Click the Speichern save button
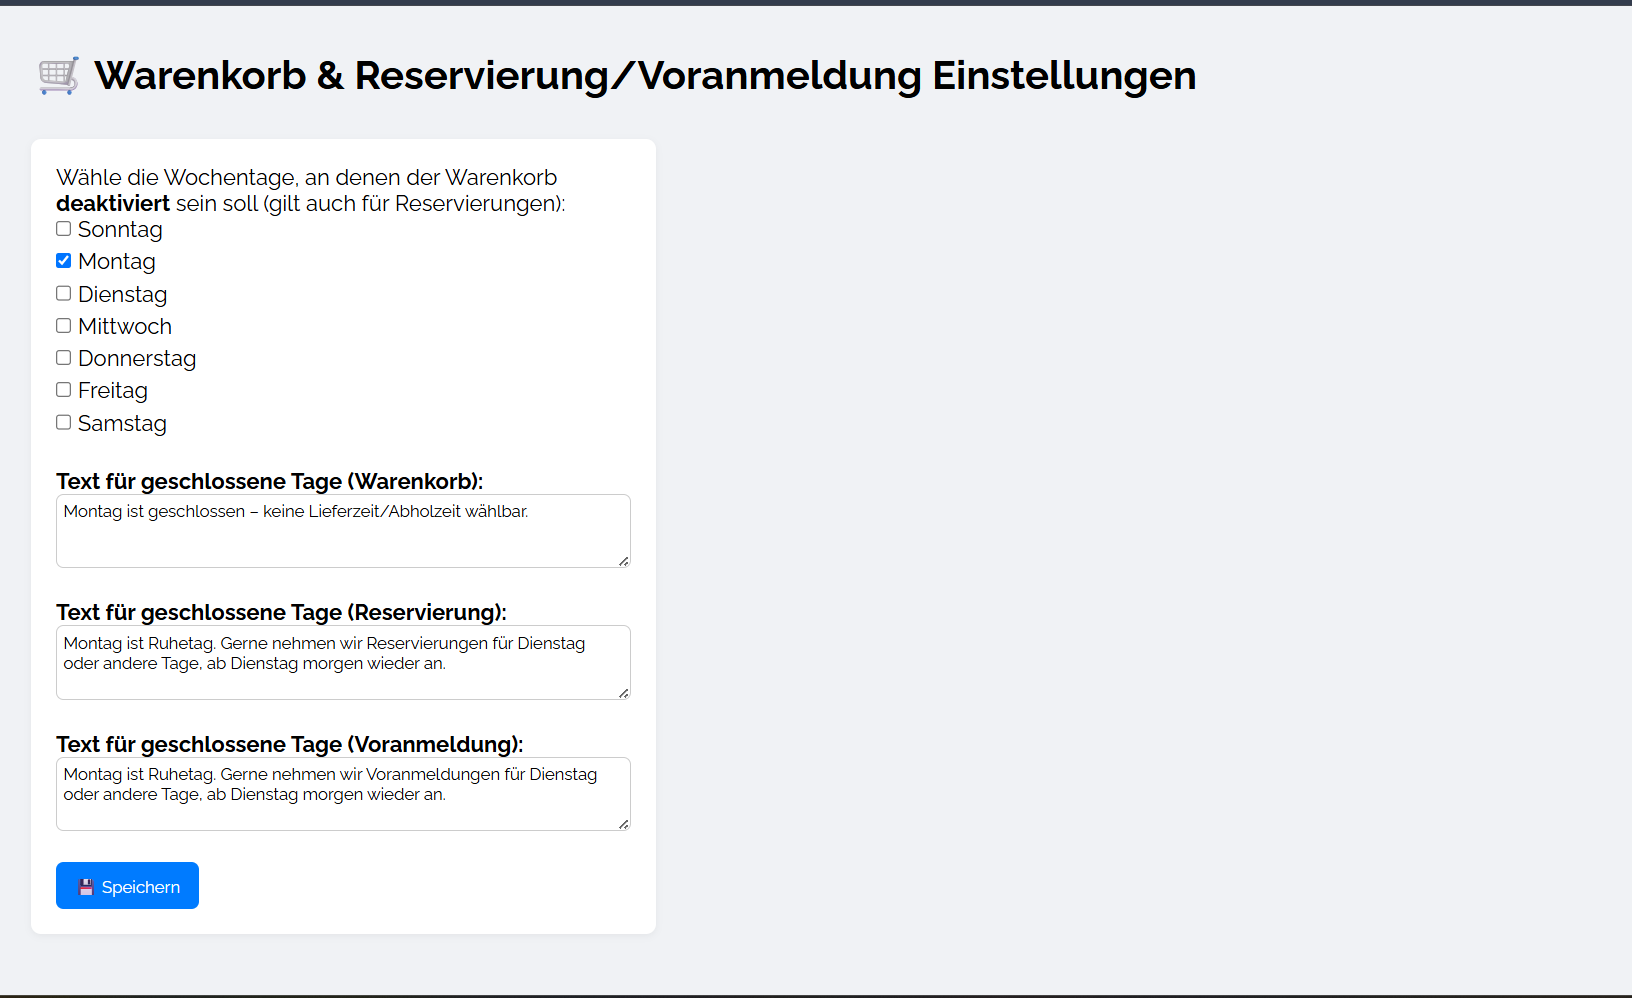The width and height of the screenshot is (1632, 998). click(x=127, y=886)
